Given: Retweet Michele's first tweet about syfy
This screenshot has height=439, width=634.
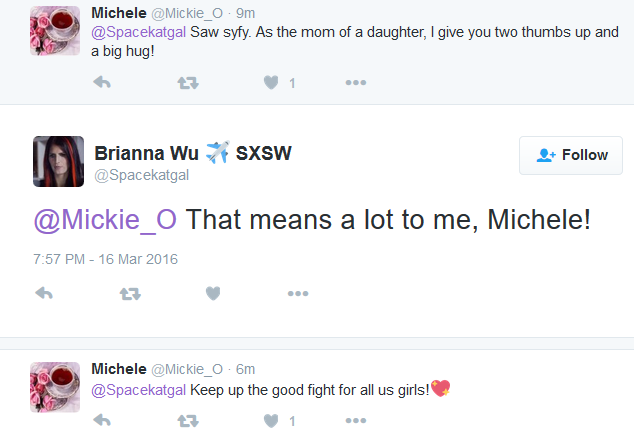Looking at the screenshot, I should [x=188, y=83].
